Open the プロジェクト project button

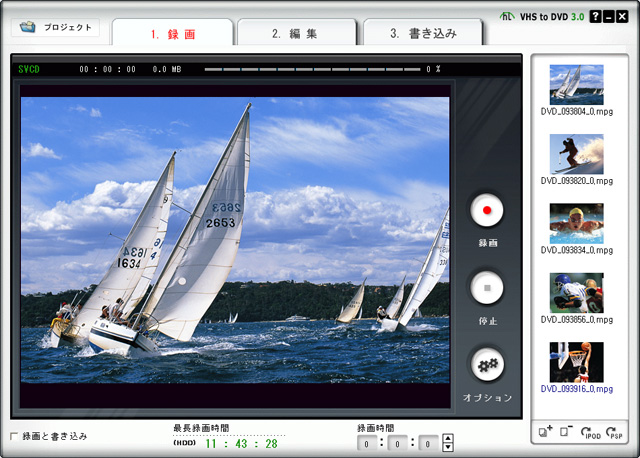tap(55, 27)
